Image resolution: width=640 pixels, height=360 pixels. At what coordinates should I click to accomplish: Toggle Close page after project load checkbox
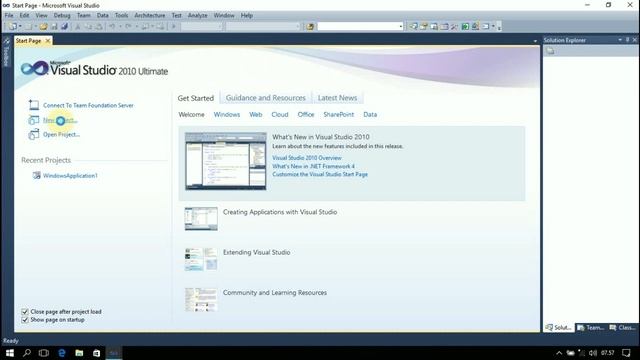tap(25, 312)
